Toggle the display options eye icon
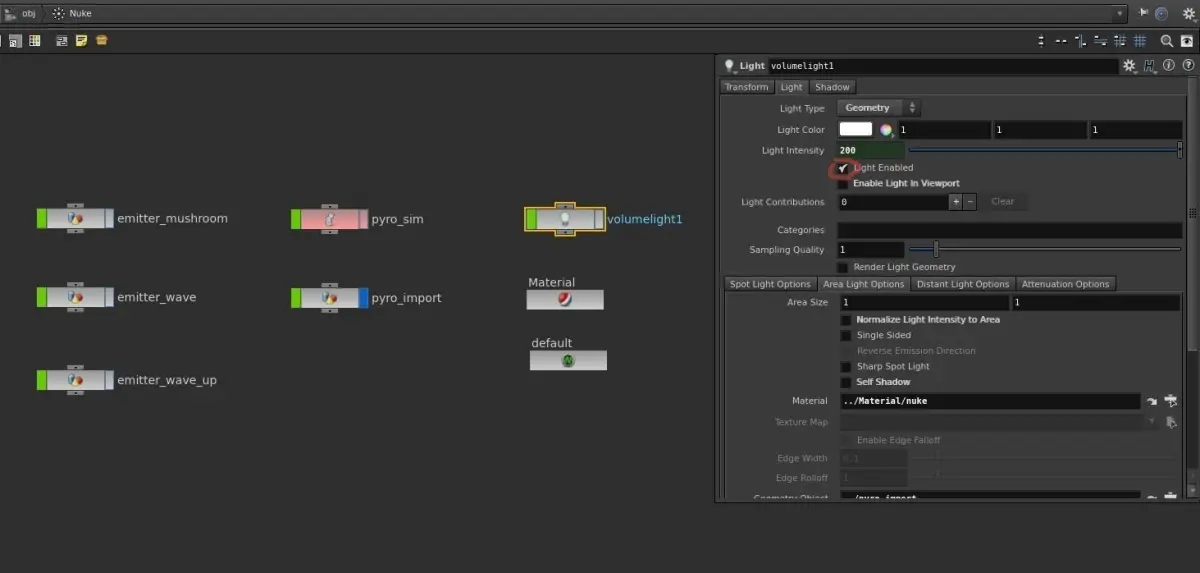 point(1187,41)
